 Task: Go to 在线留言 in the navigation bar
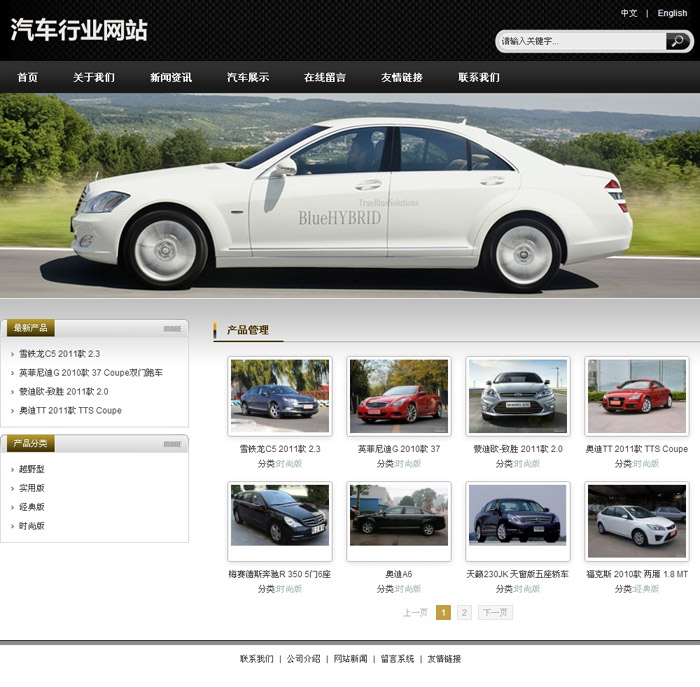325,77
